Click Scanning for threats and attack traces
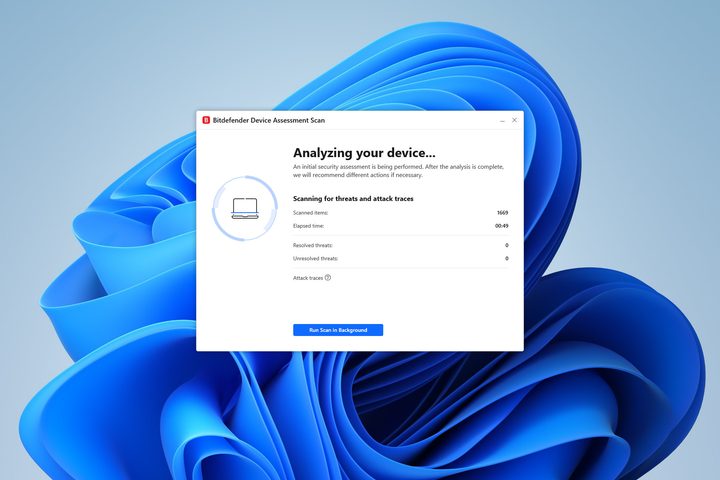 [x=353, y=198]
